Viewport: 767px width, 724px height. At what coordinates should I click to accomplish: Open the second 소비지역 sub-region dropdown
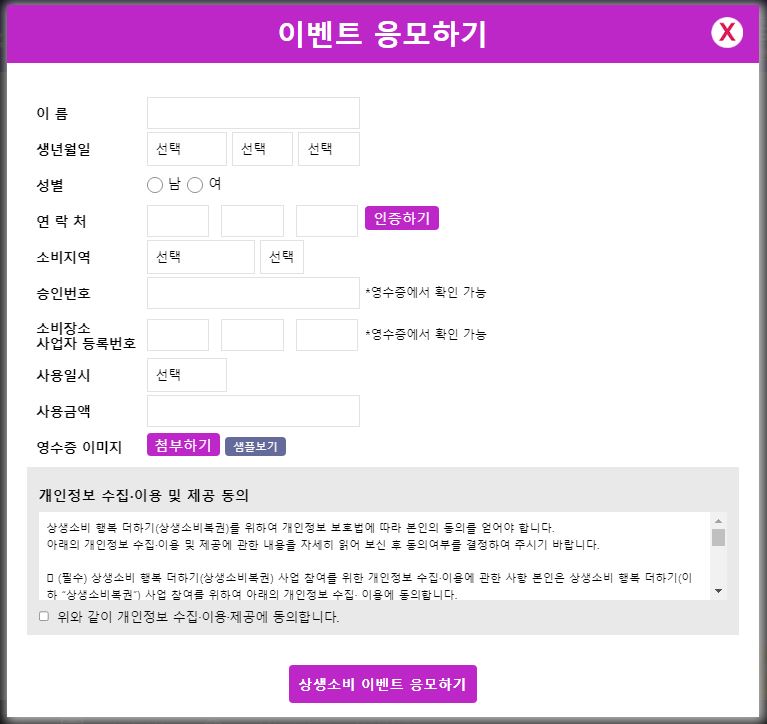click(x=282, y=257)
